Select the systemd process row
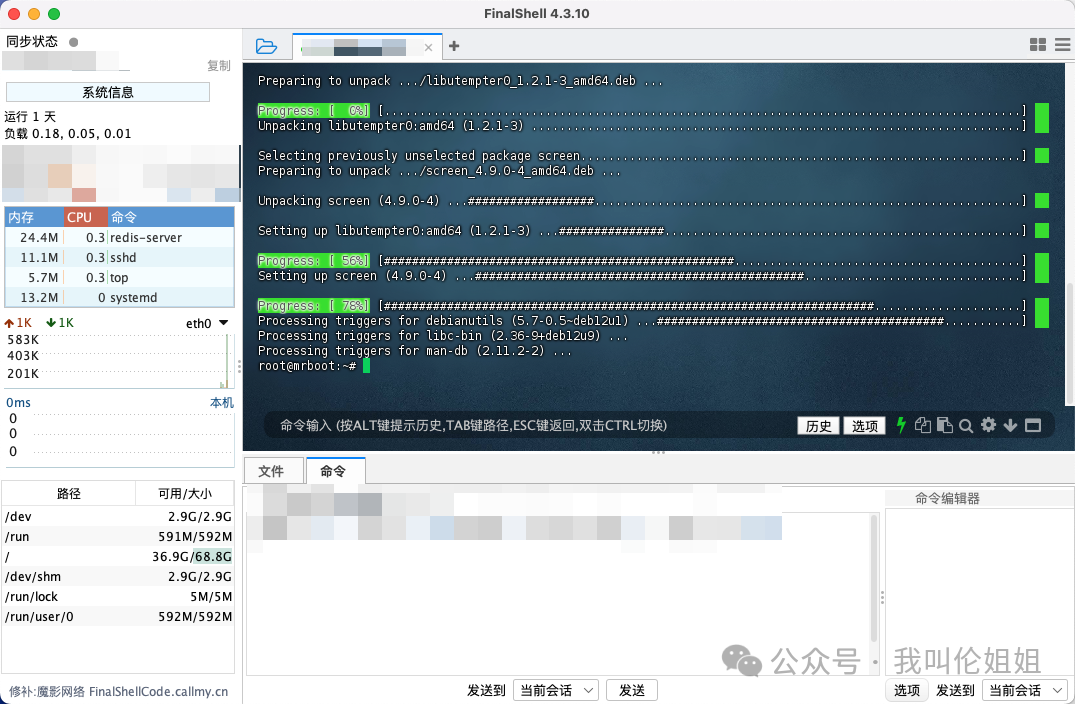 click(x=119, y=298)
